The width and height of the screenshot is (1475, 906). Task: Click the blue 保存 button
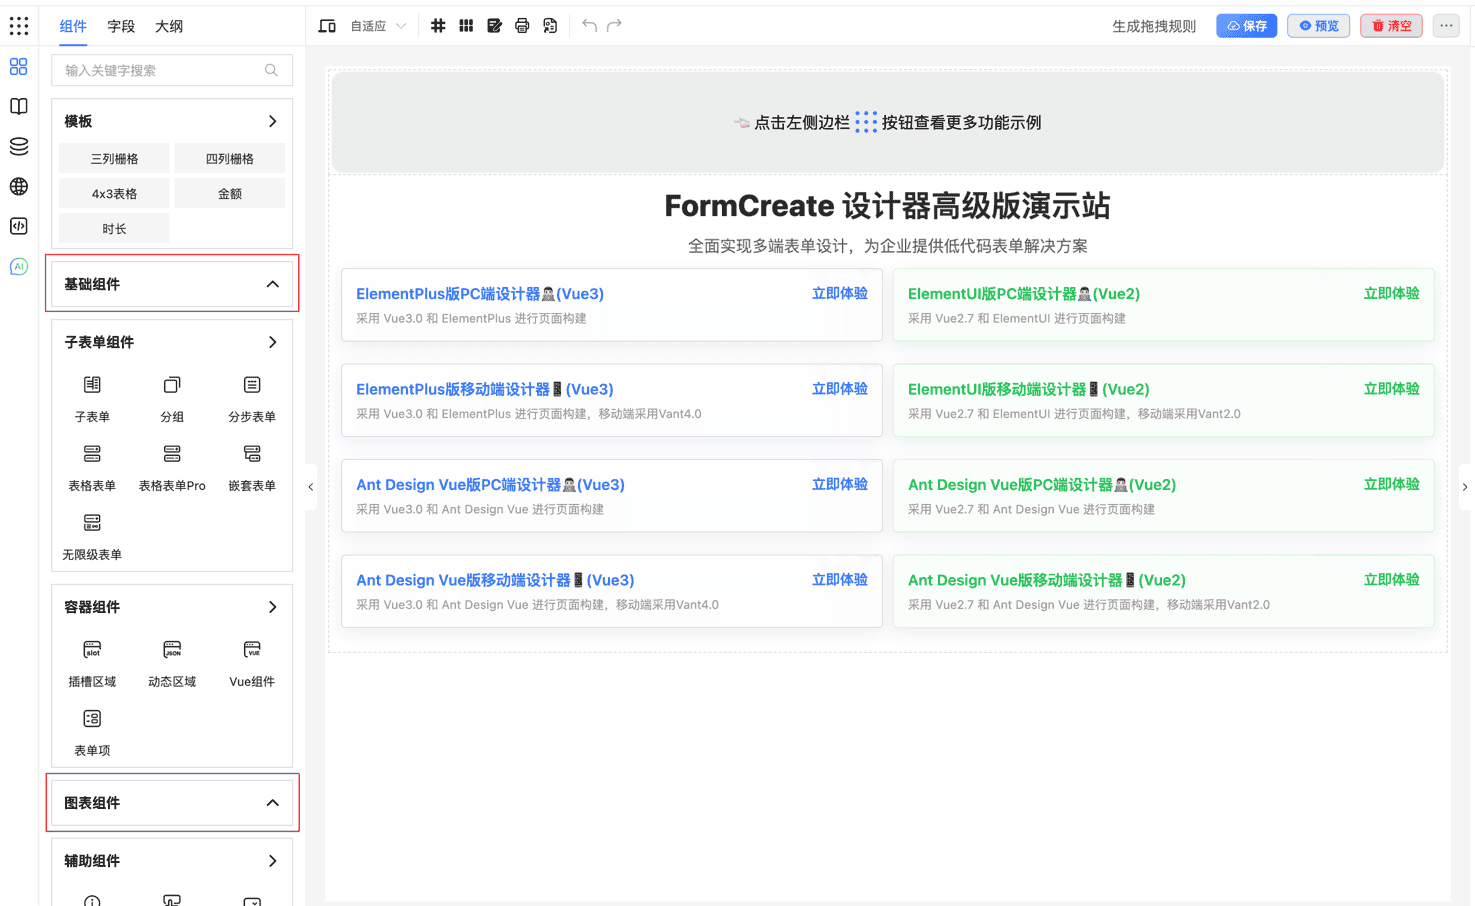[1247, 26]
